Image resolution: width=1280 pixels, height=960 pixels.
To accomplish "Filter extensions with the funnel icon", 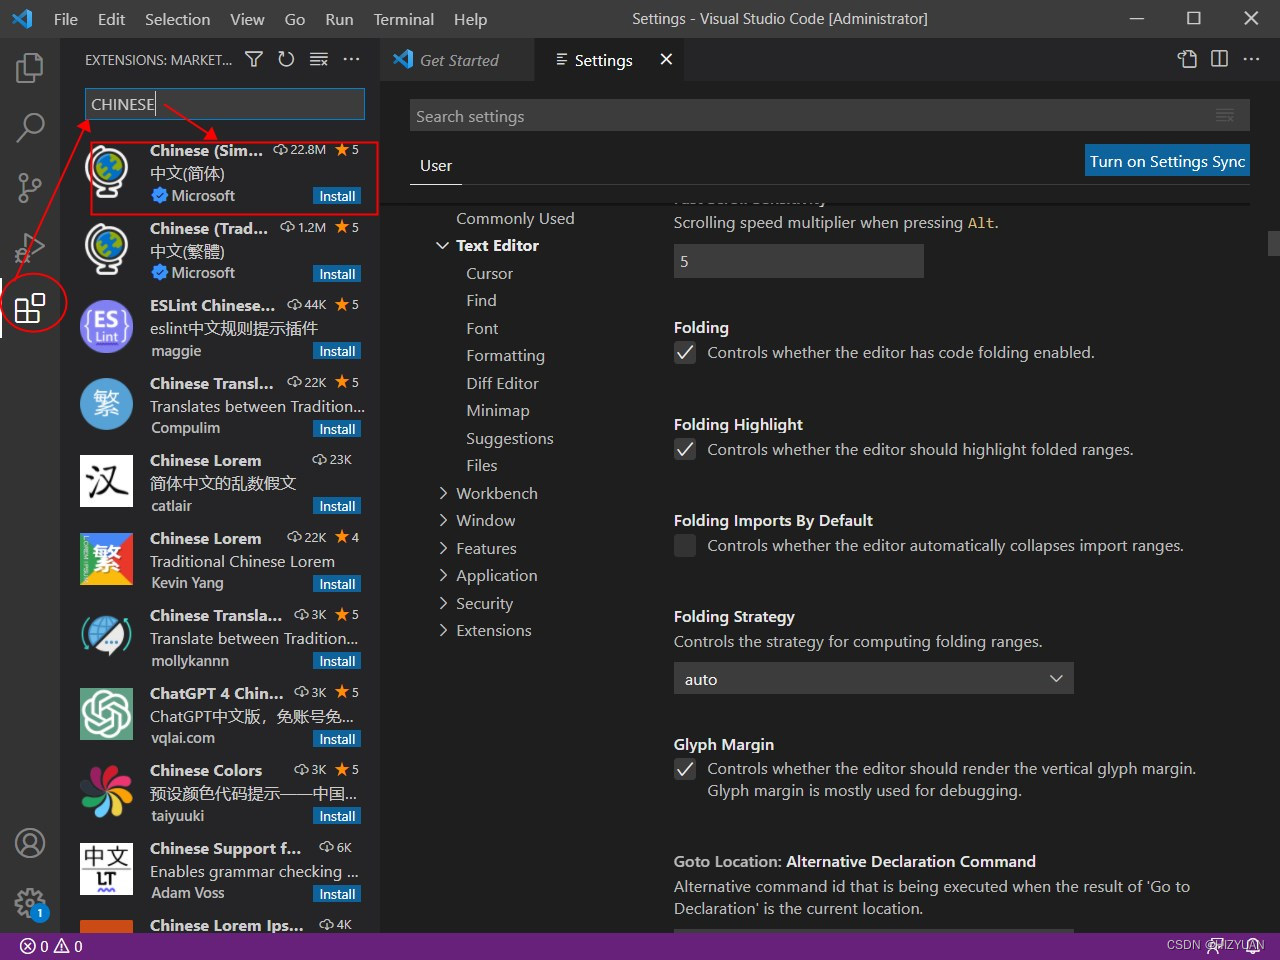I will point(254,60).
